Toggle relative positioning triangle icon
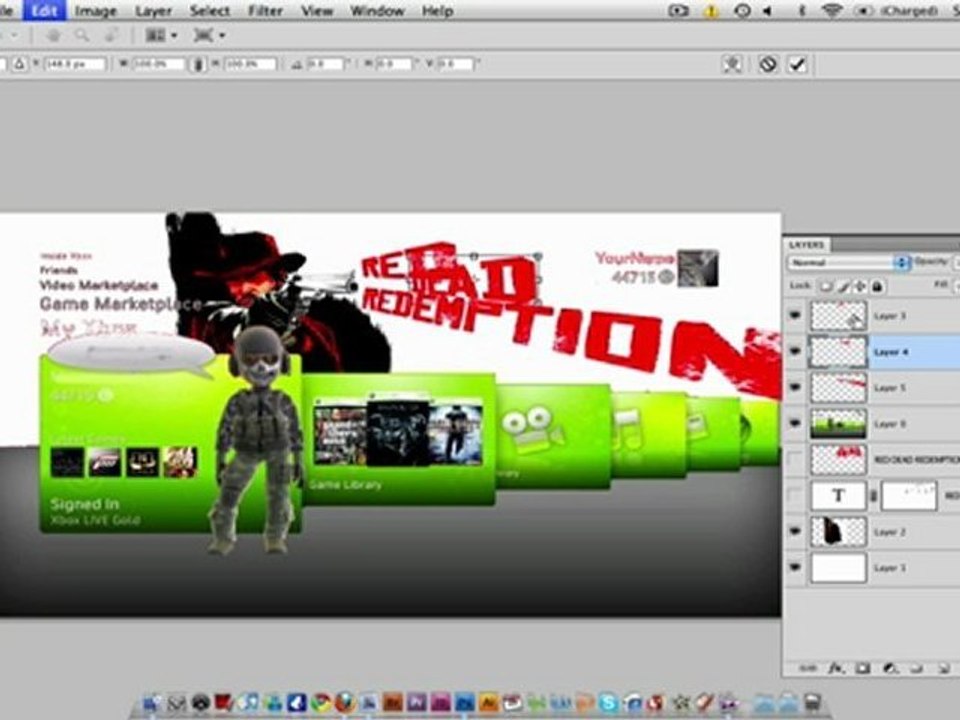Image resolution: width=960 pixels, height=720 pixels. pos(20,64)
